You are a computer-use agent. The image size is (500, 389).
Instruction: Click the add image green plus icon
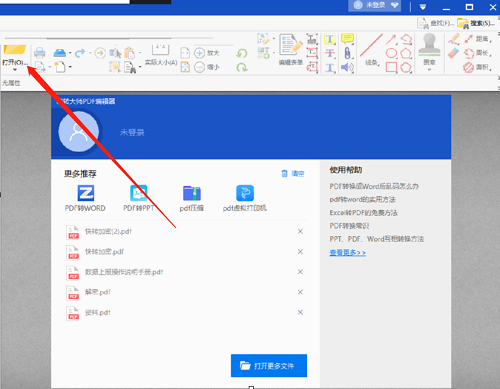tap(263, 53)
